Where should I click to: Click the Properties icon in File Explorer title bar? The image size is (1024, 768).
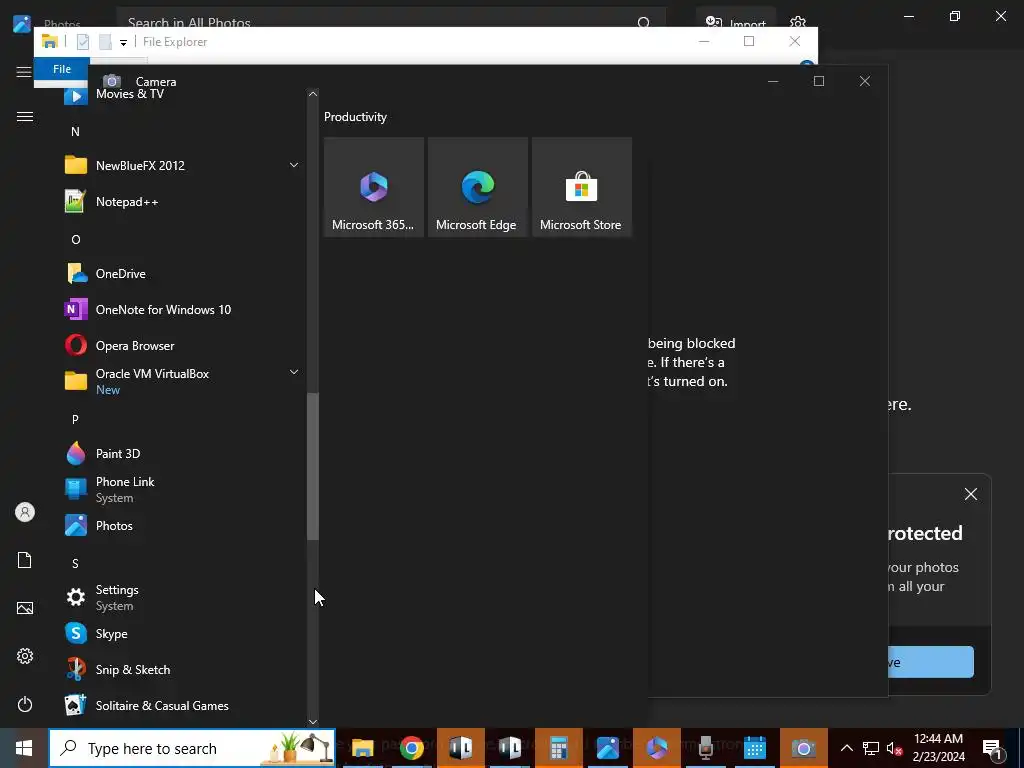83,42
